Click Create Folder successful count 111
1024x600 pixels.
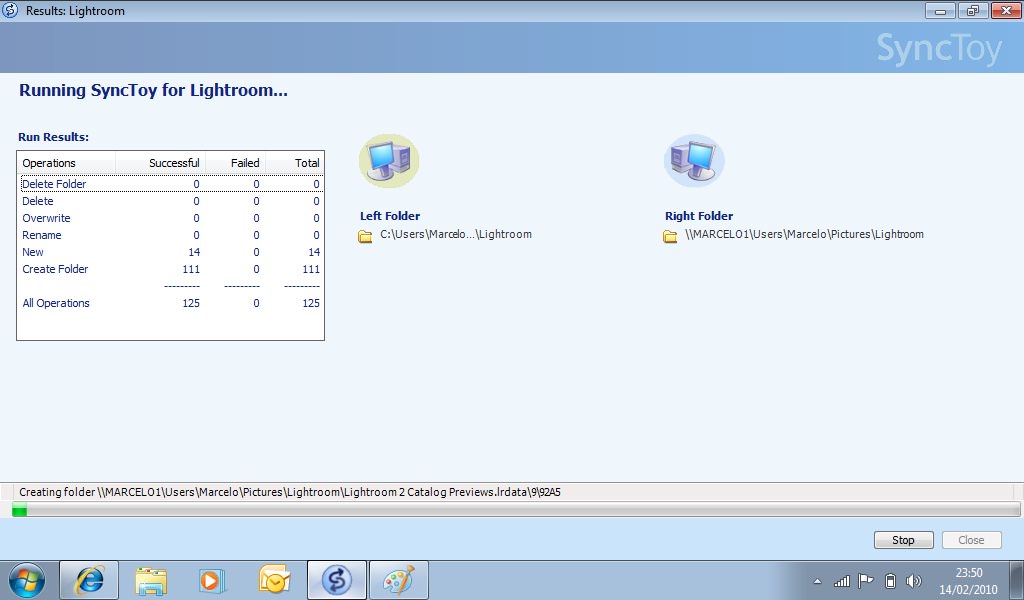click(x=191, y=269)
